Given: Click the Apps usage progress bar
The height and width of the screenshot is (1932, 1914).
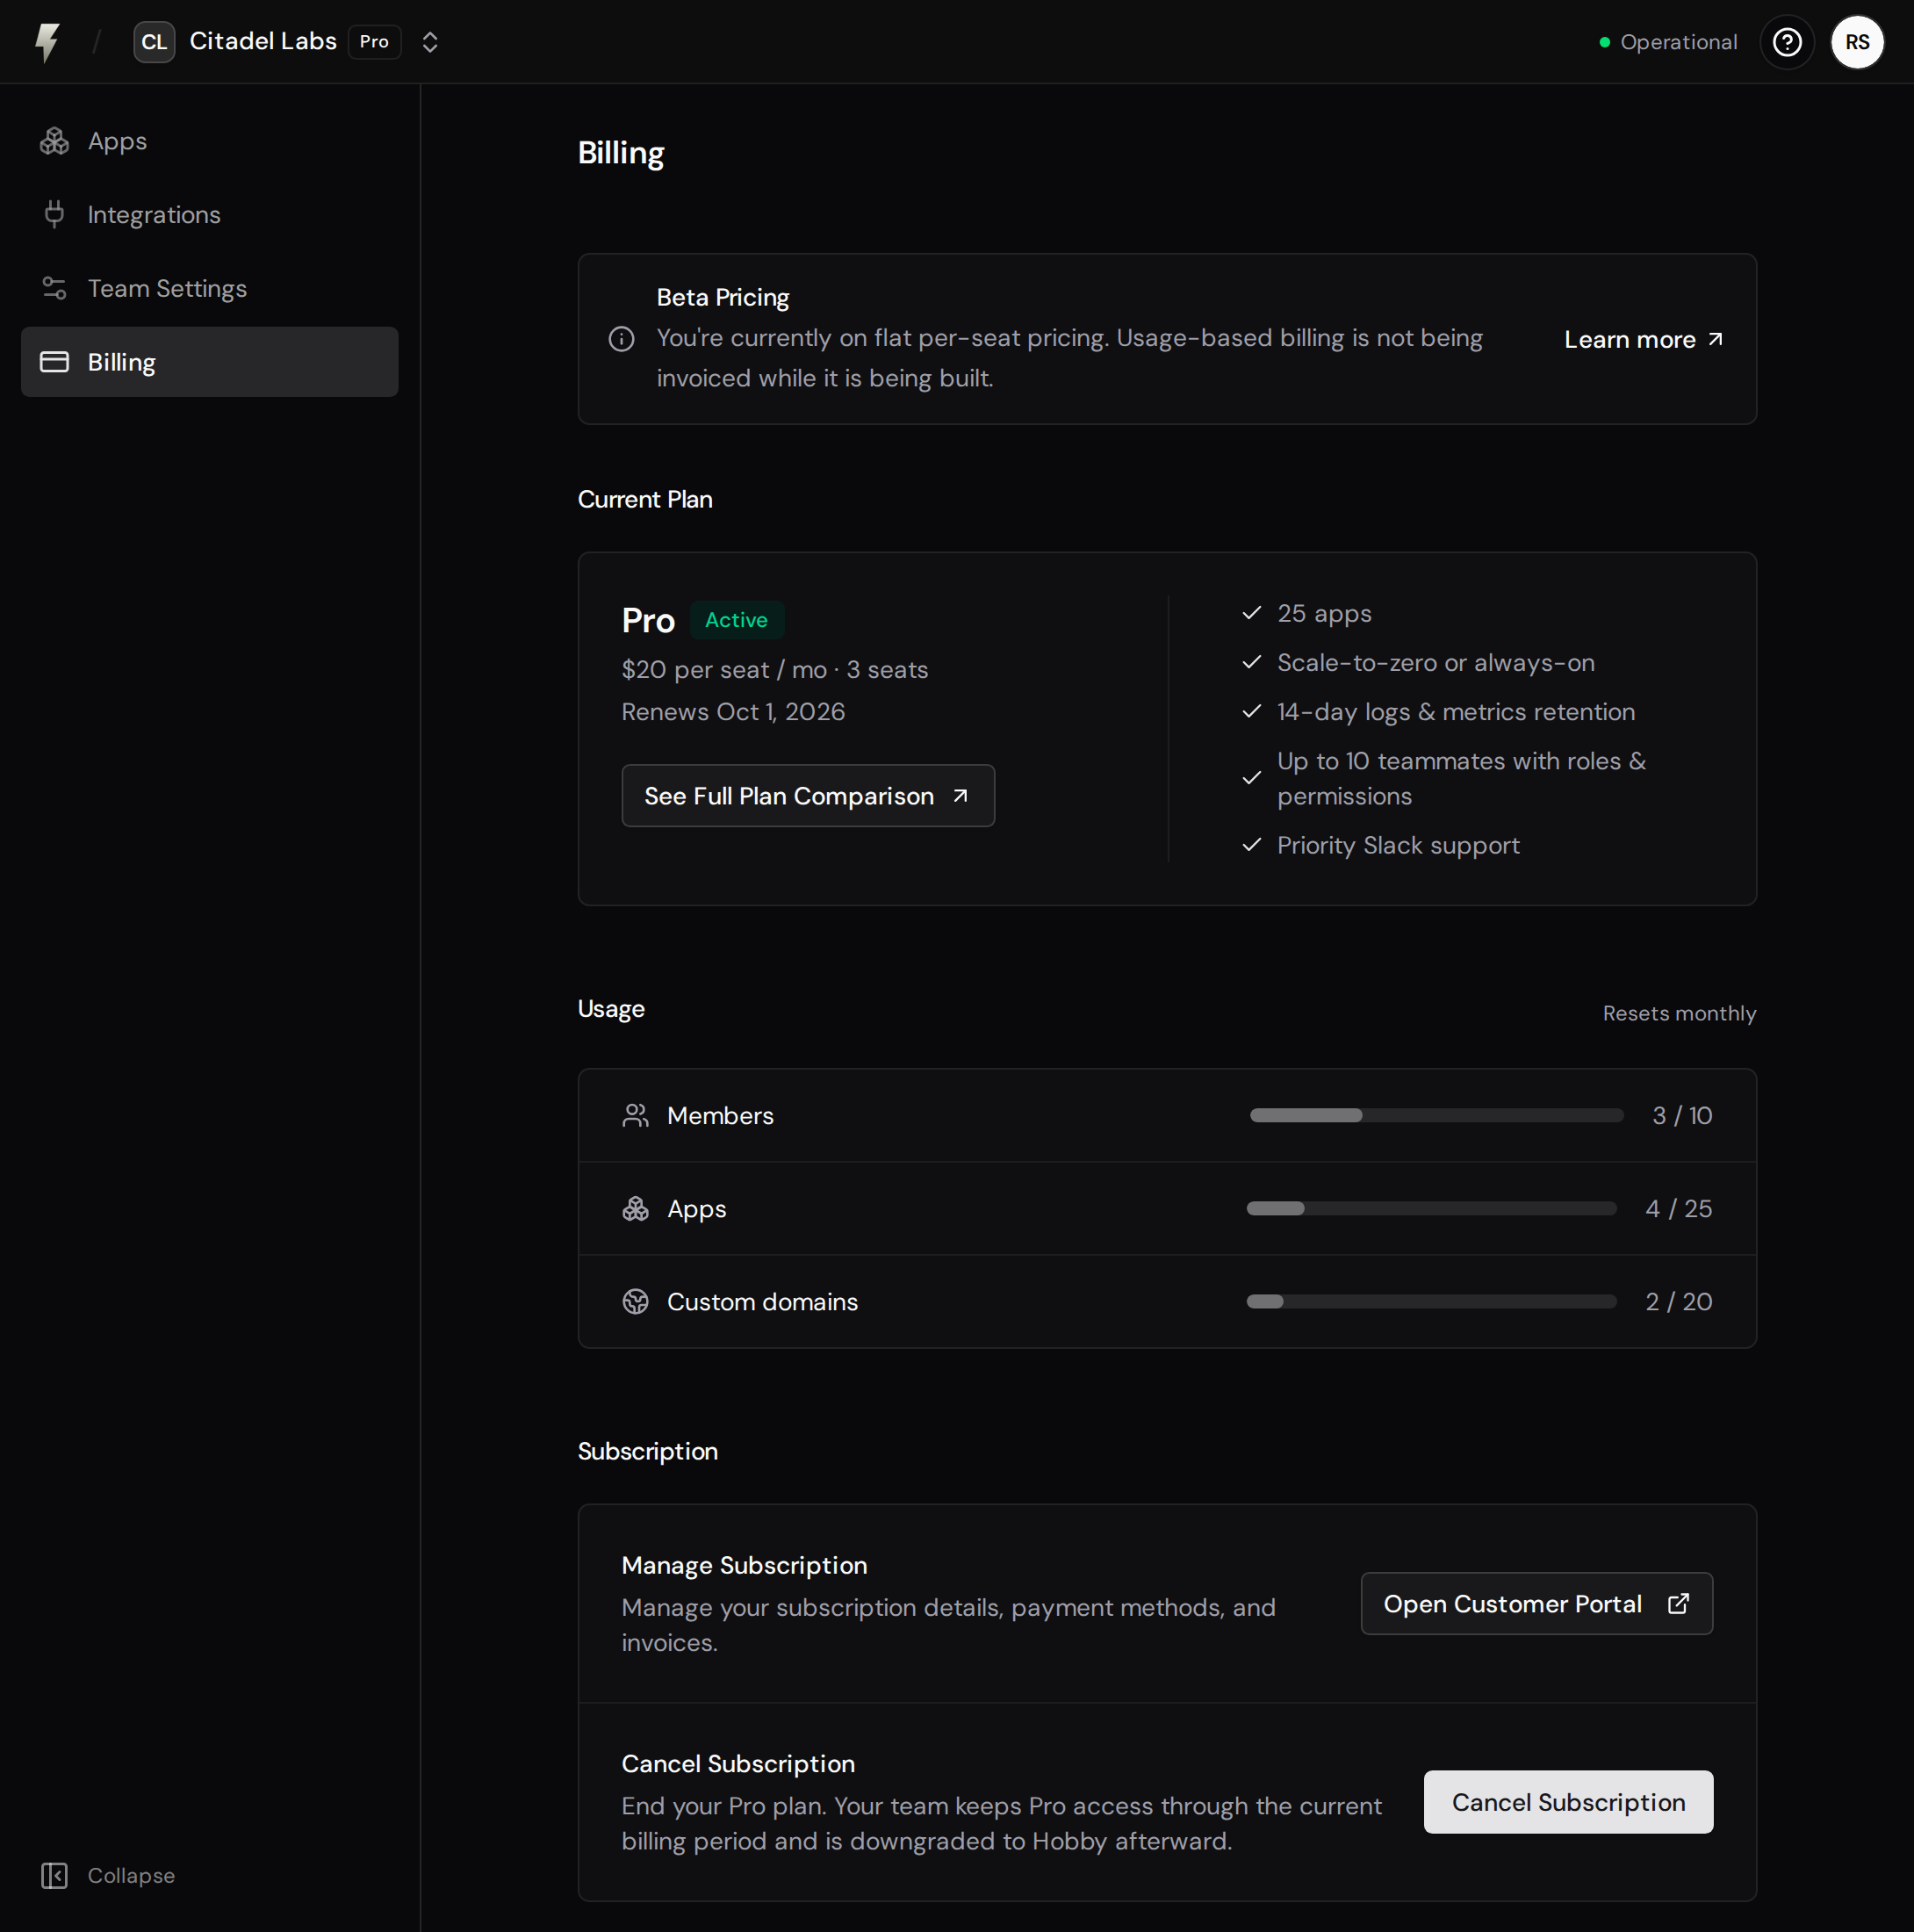Looking at the screenshot, I should coord(1431,1208).
